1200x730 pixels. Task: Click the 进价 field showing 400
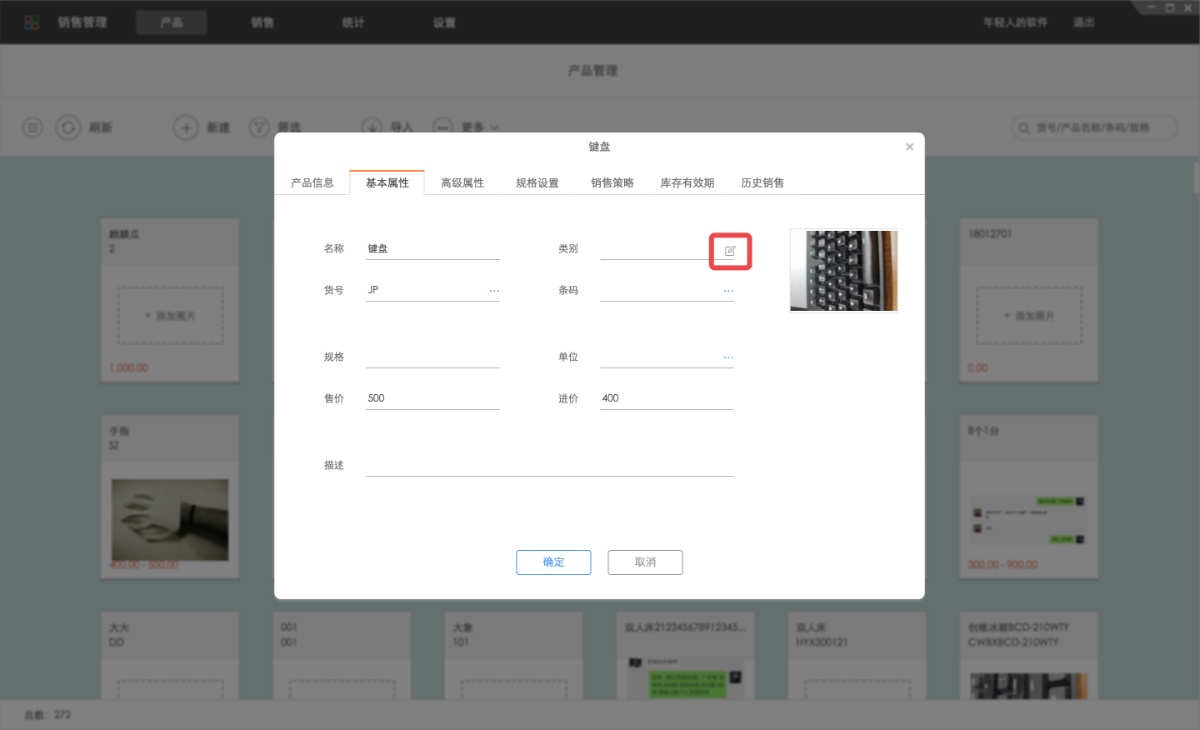pyautogui.click(x=667, y=398)
